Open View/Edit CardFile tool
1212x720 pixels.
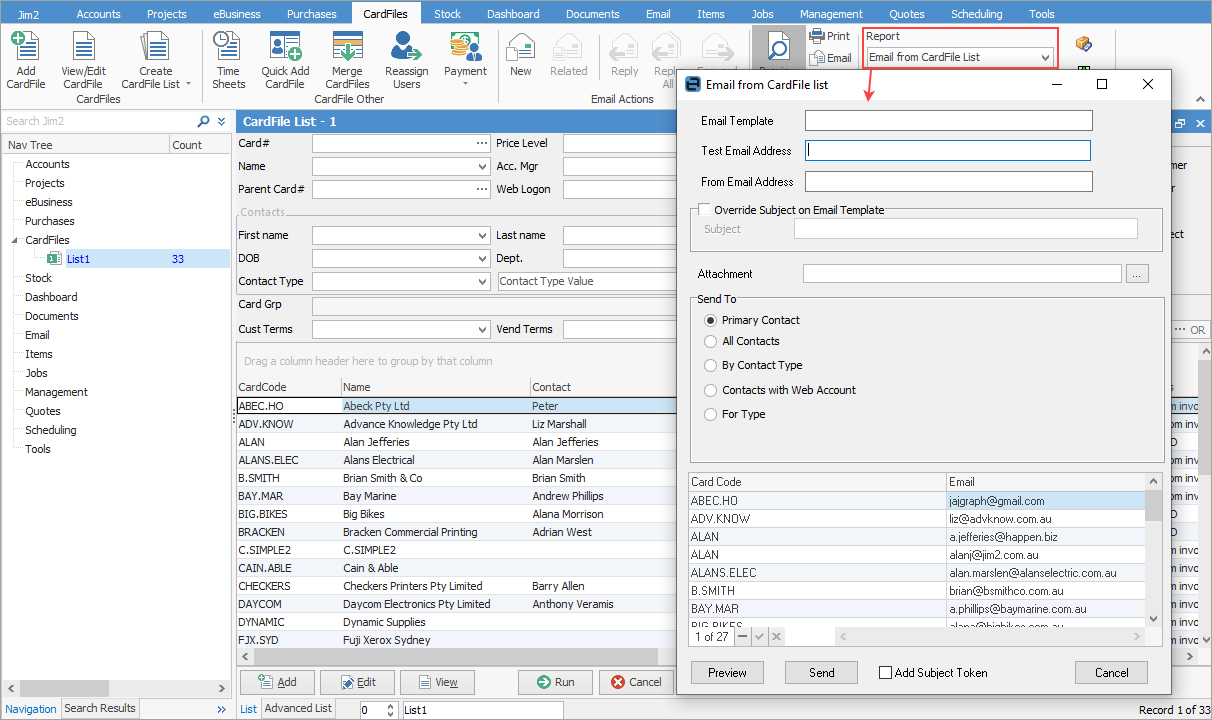(83, 47)
